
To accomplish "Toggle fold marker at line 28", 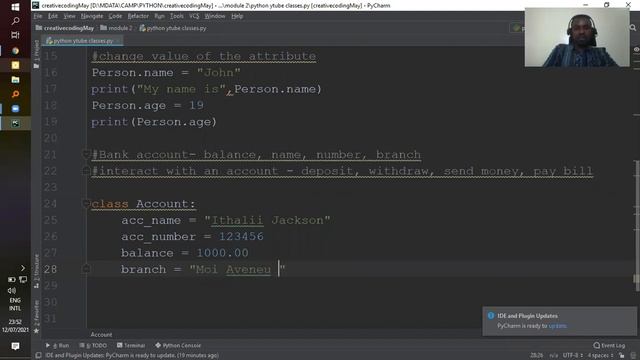I will click(86, 269).
